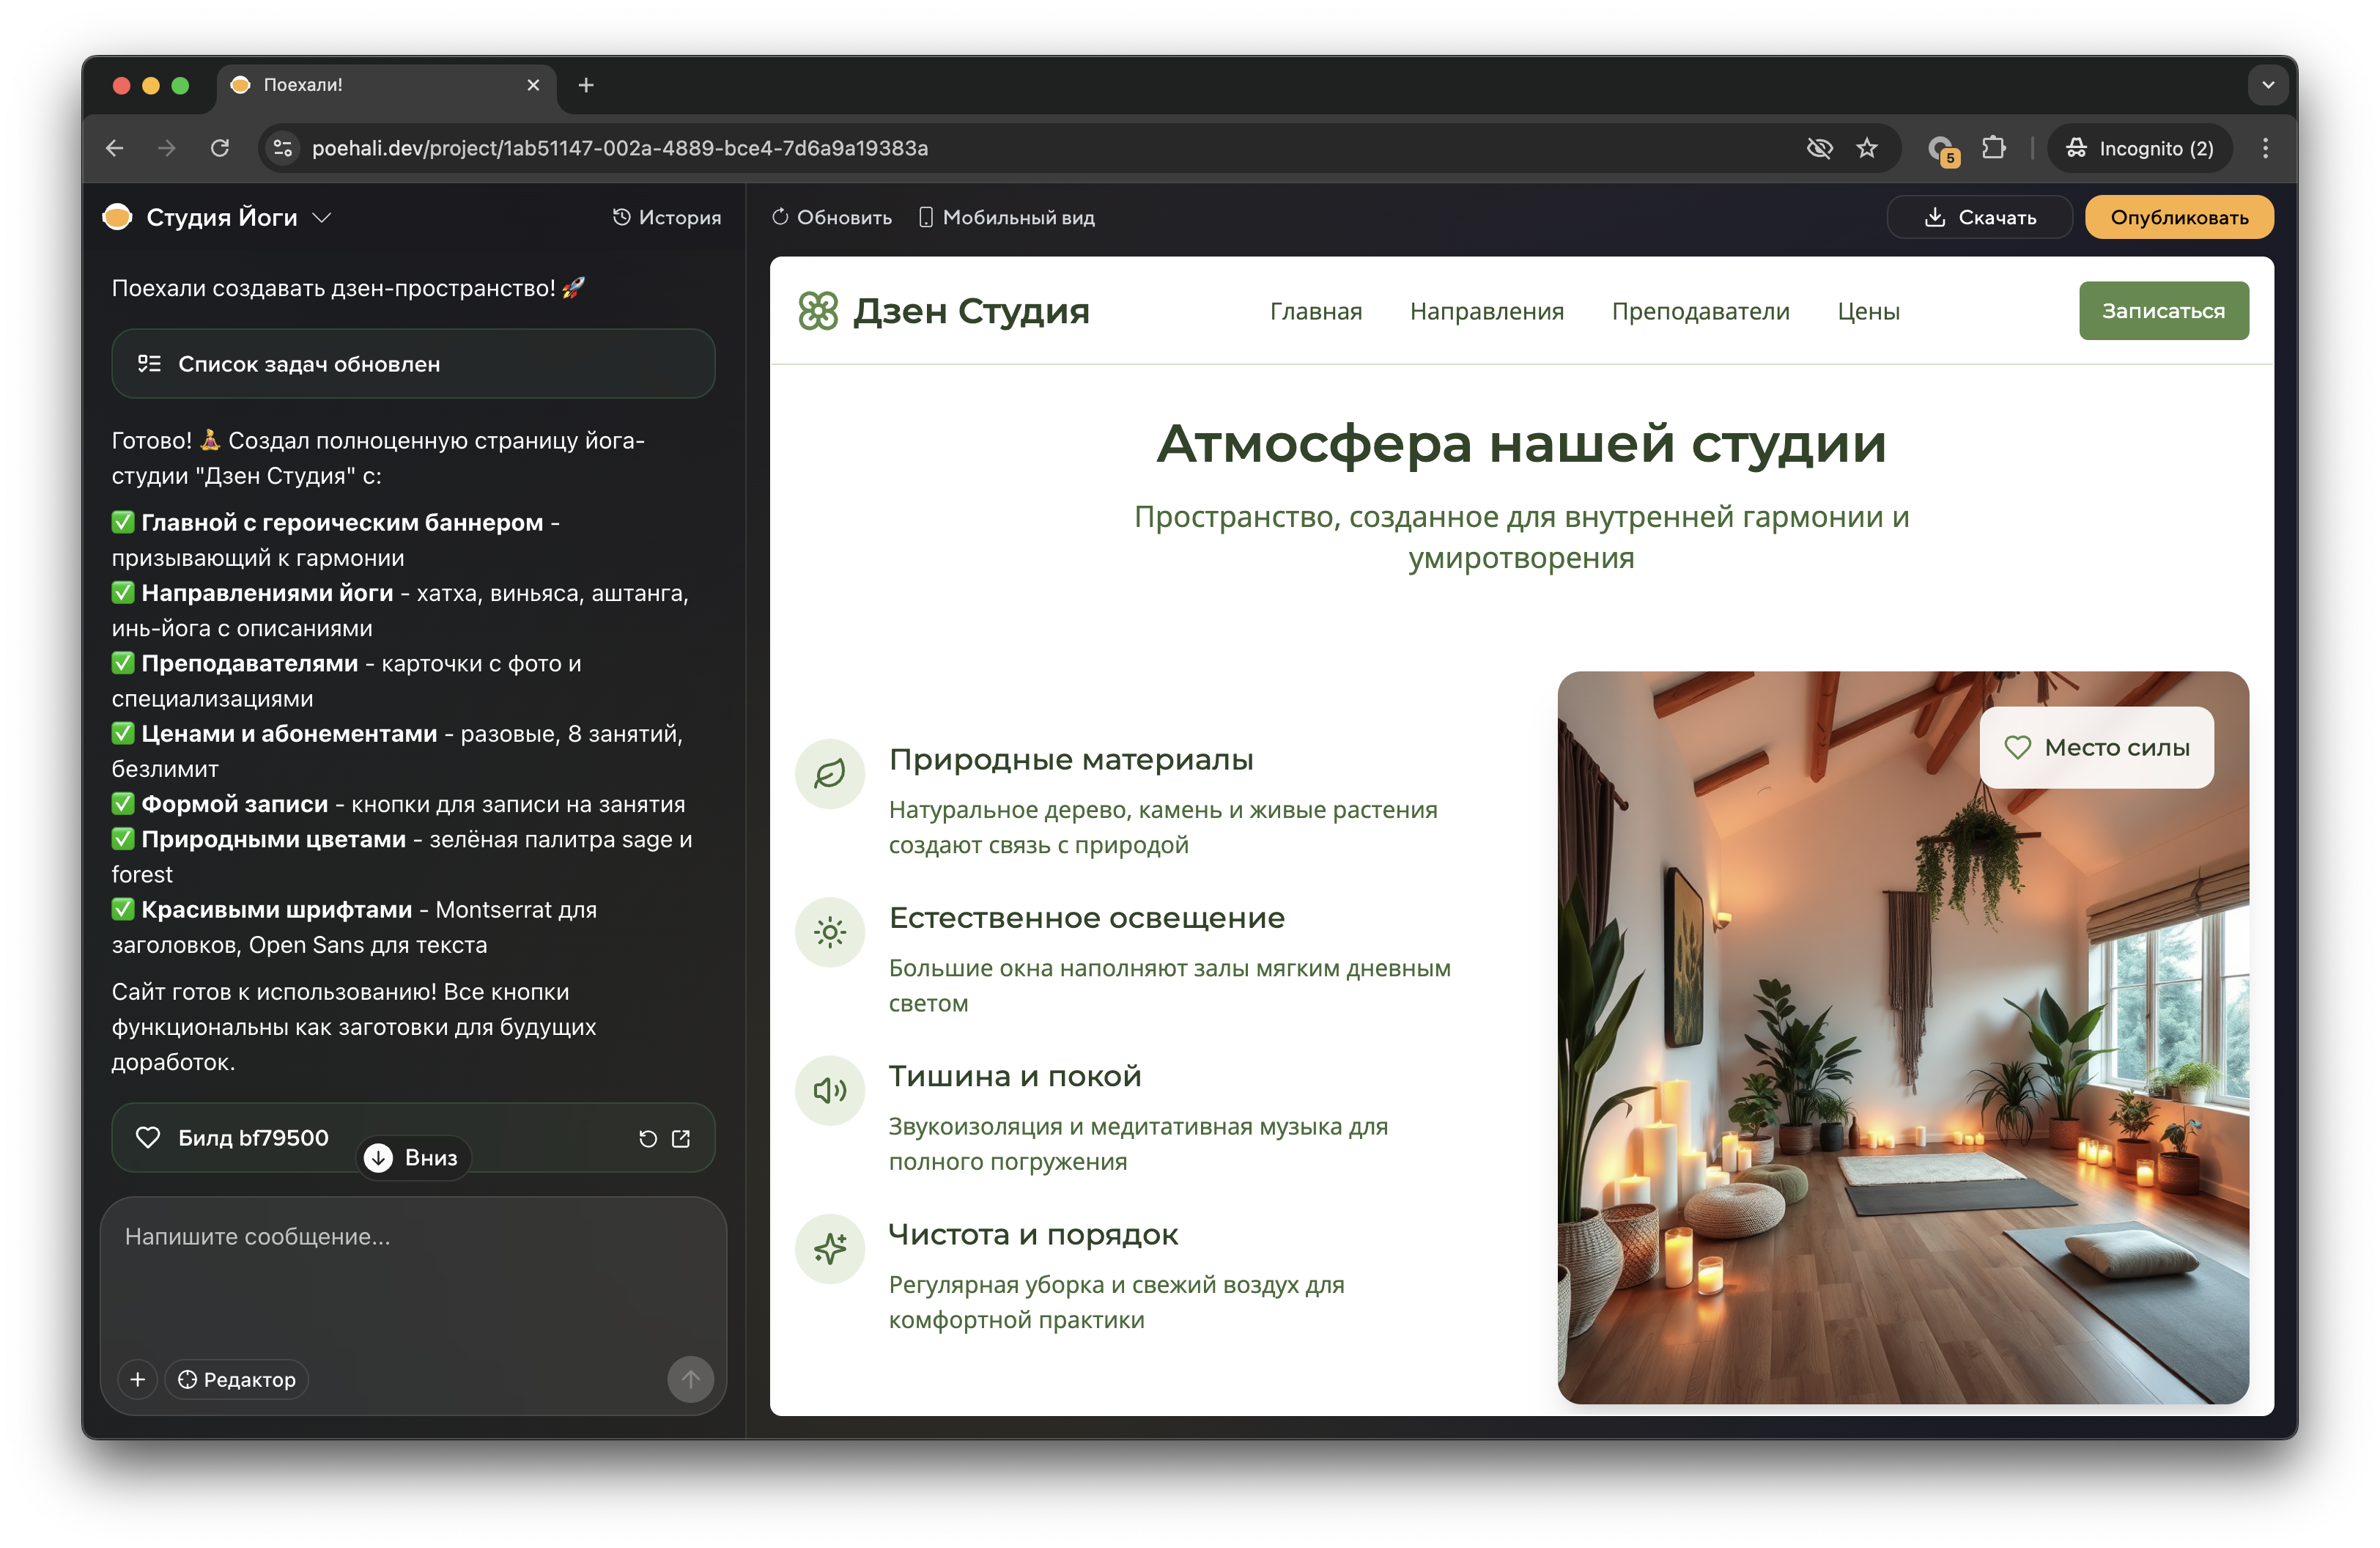
Task: Focus the Напишите сообщение input field
Action: pos(413,1270)
